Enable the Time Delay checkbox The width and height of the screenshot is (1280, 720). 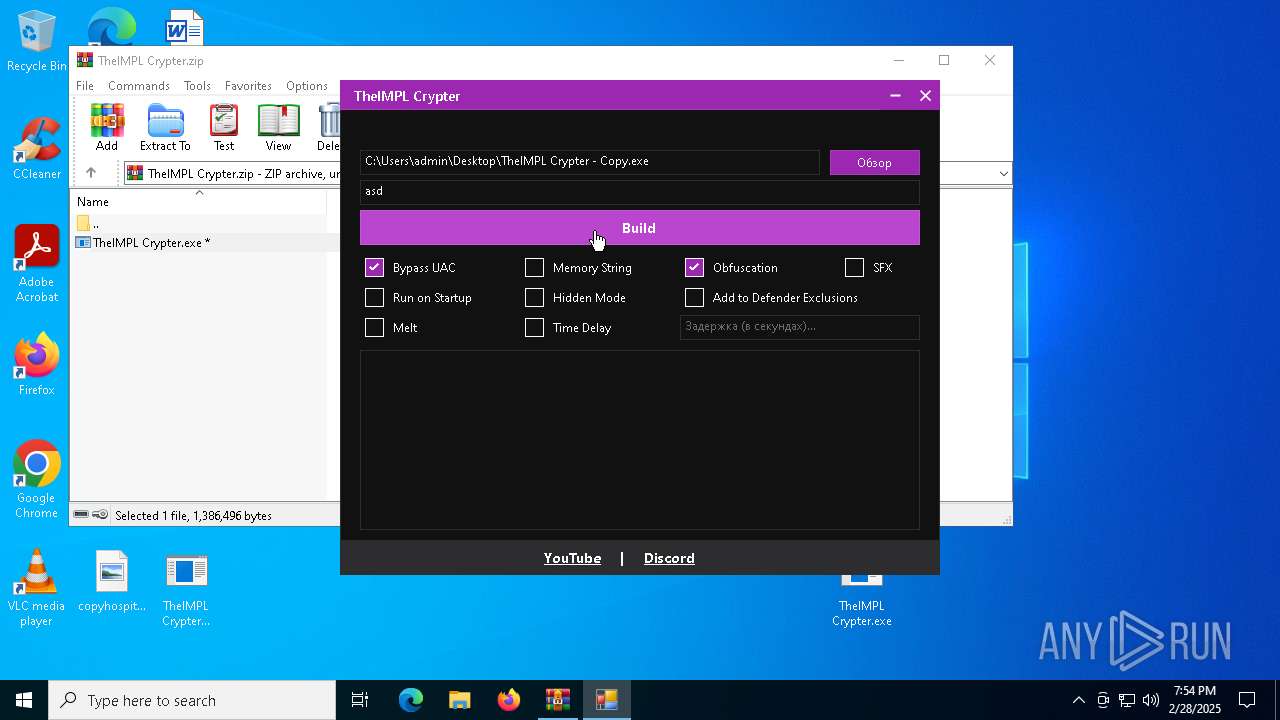click(x=534, y=328)
